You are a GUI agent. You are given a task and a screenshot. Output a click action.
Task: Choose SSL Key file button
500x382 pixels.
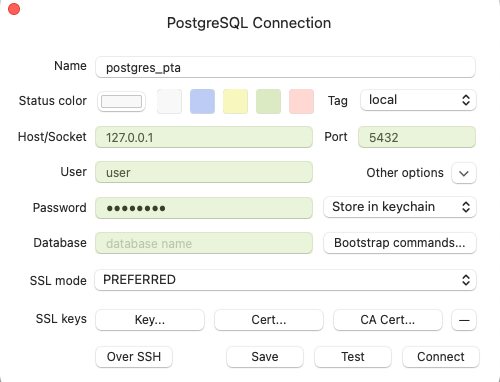point(150,320)
